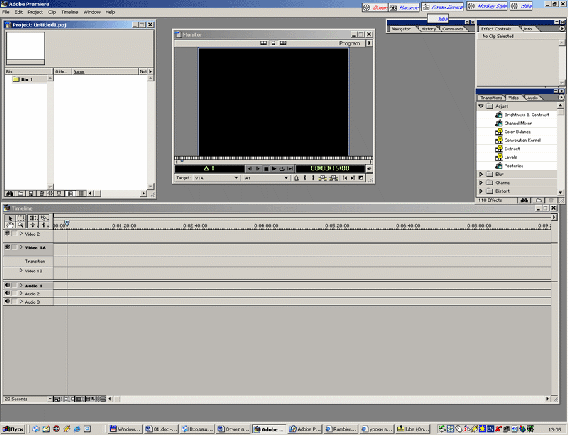The height and width of the screenshot is (436, 569).
Task: Collapse the Adjust effects folder
Action: 481,106
